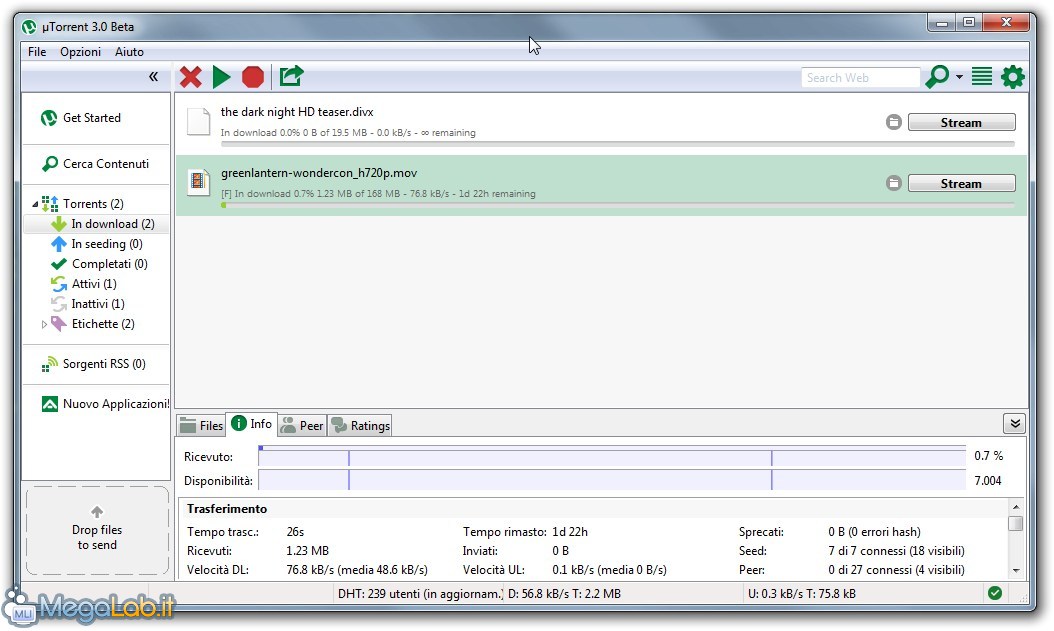Open the Opzioni menu
Viewport: 1054px width, 631px height.
click(81, 52)
